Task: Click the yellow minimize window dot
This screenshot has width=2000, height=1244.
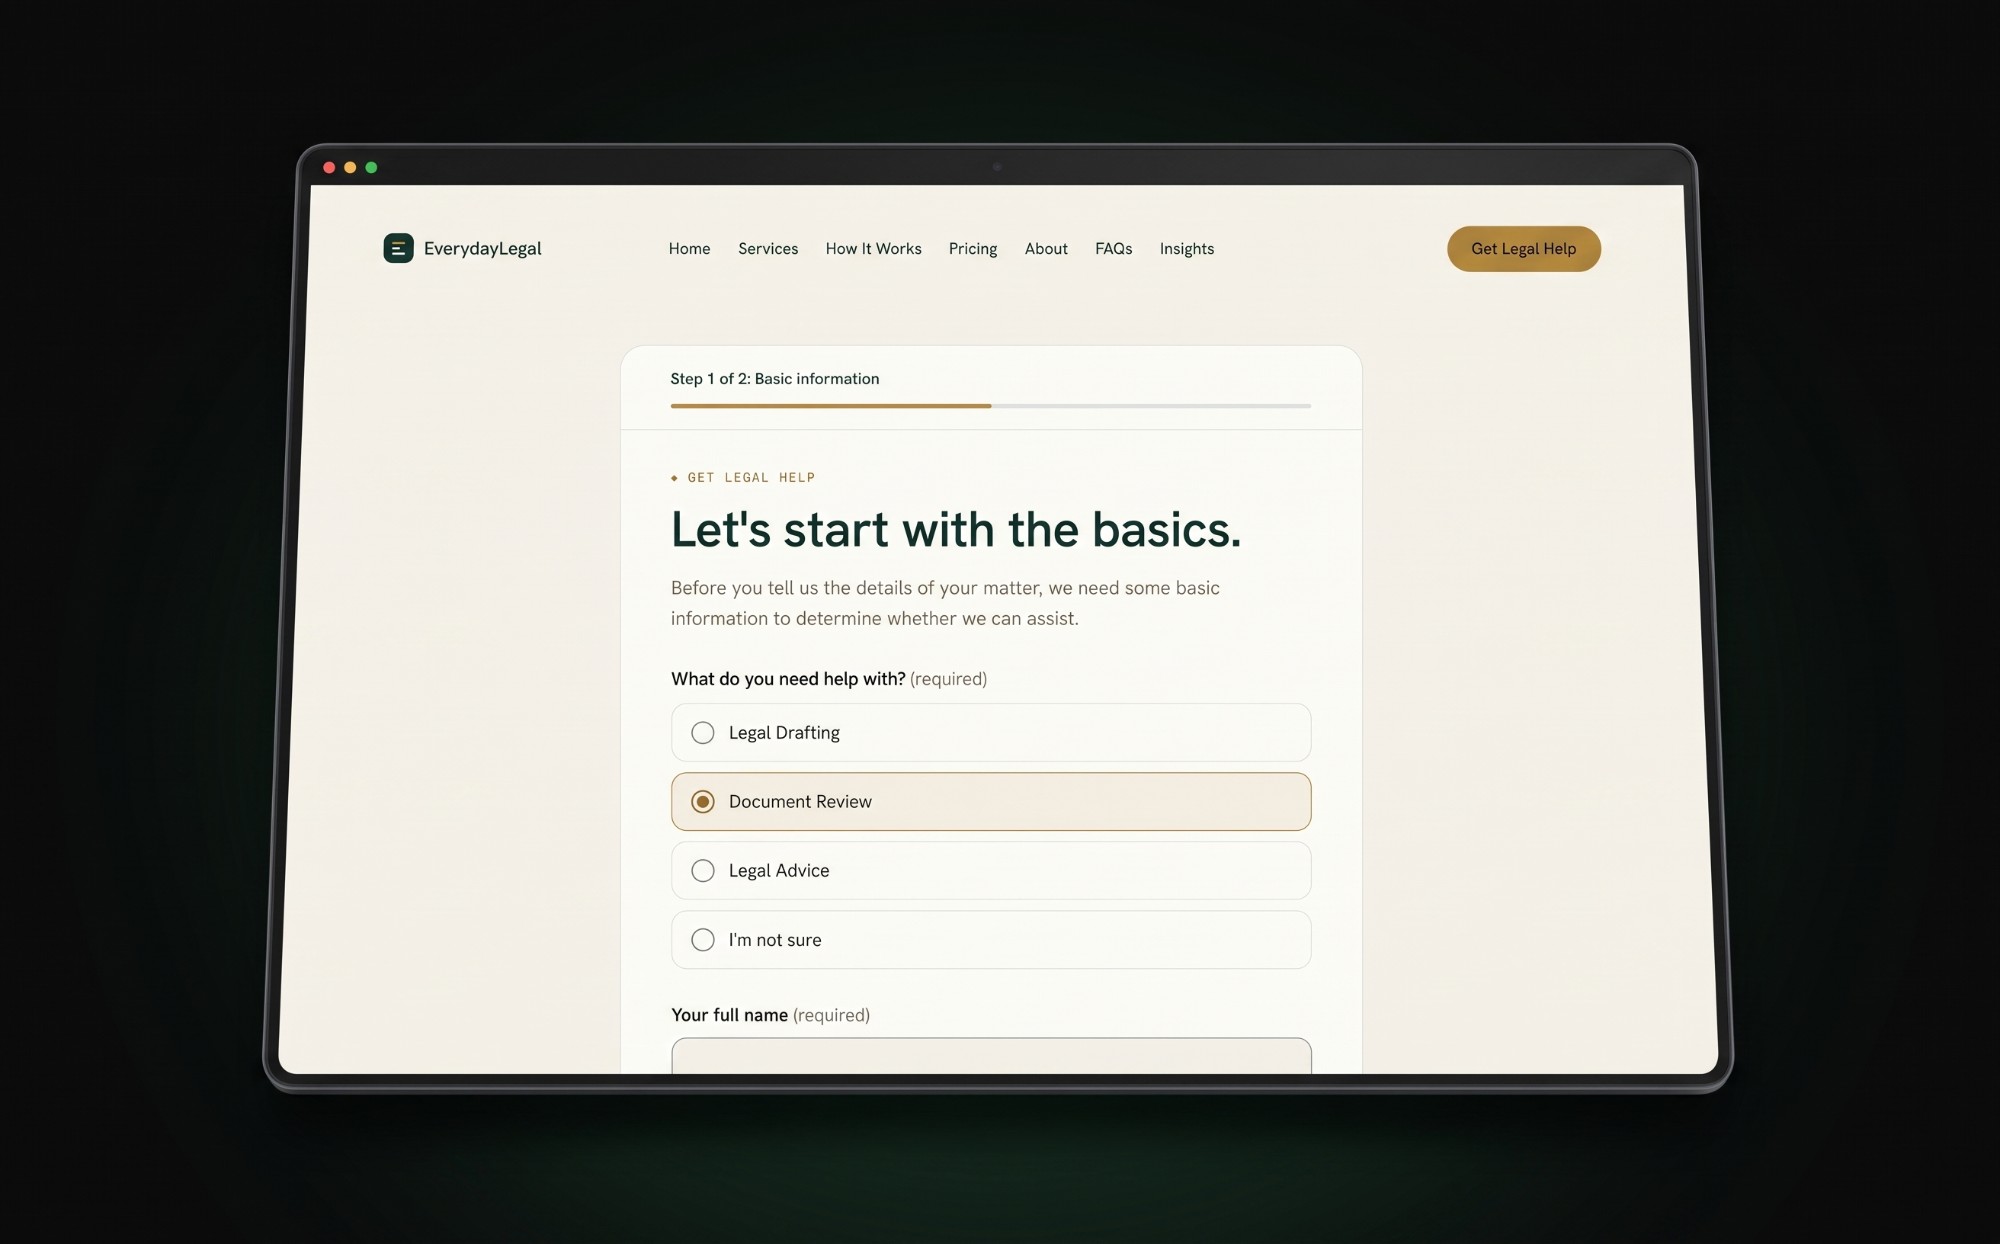Action: point(350,167)
